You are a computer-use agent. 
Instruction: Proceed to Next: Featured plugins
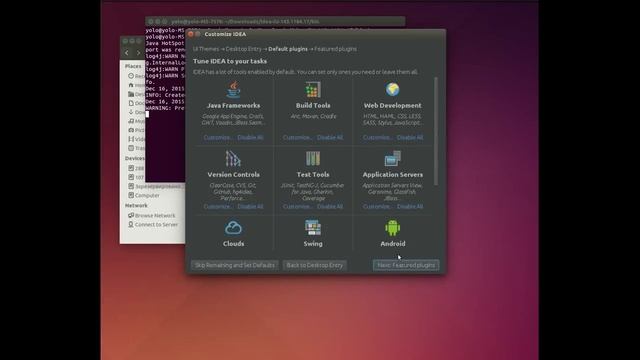[x=406, y=265]
